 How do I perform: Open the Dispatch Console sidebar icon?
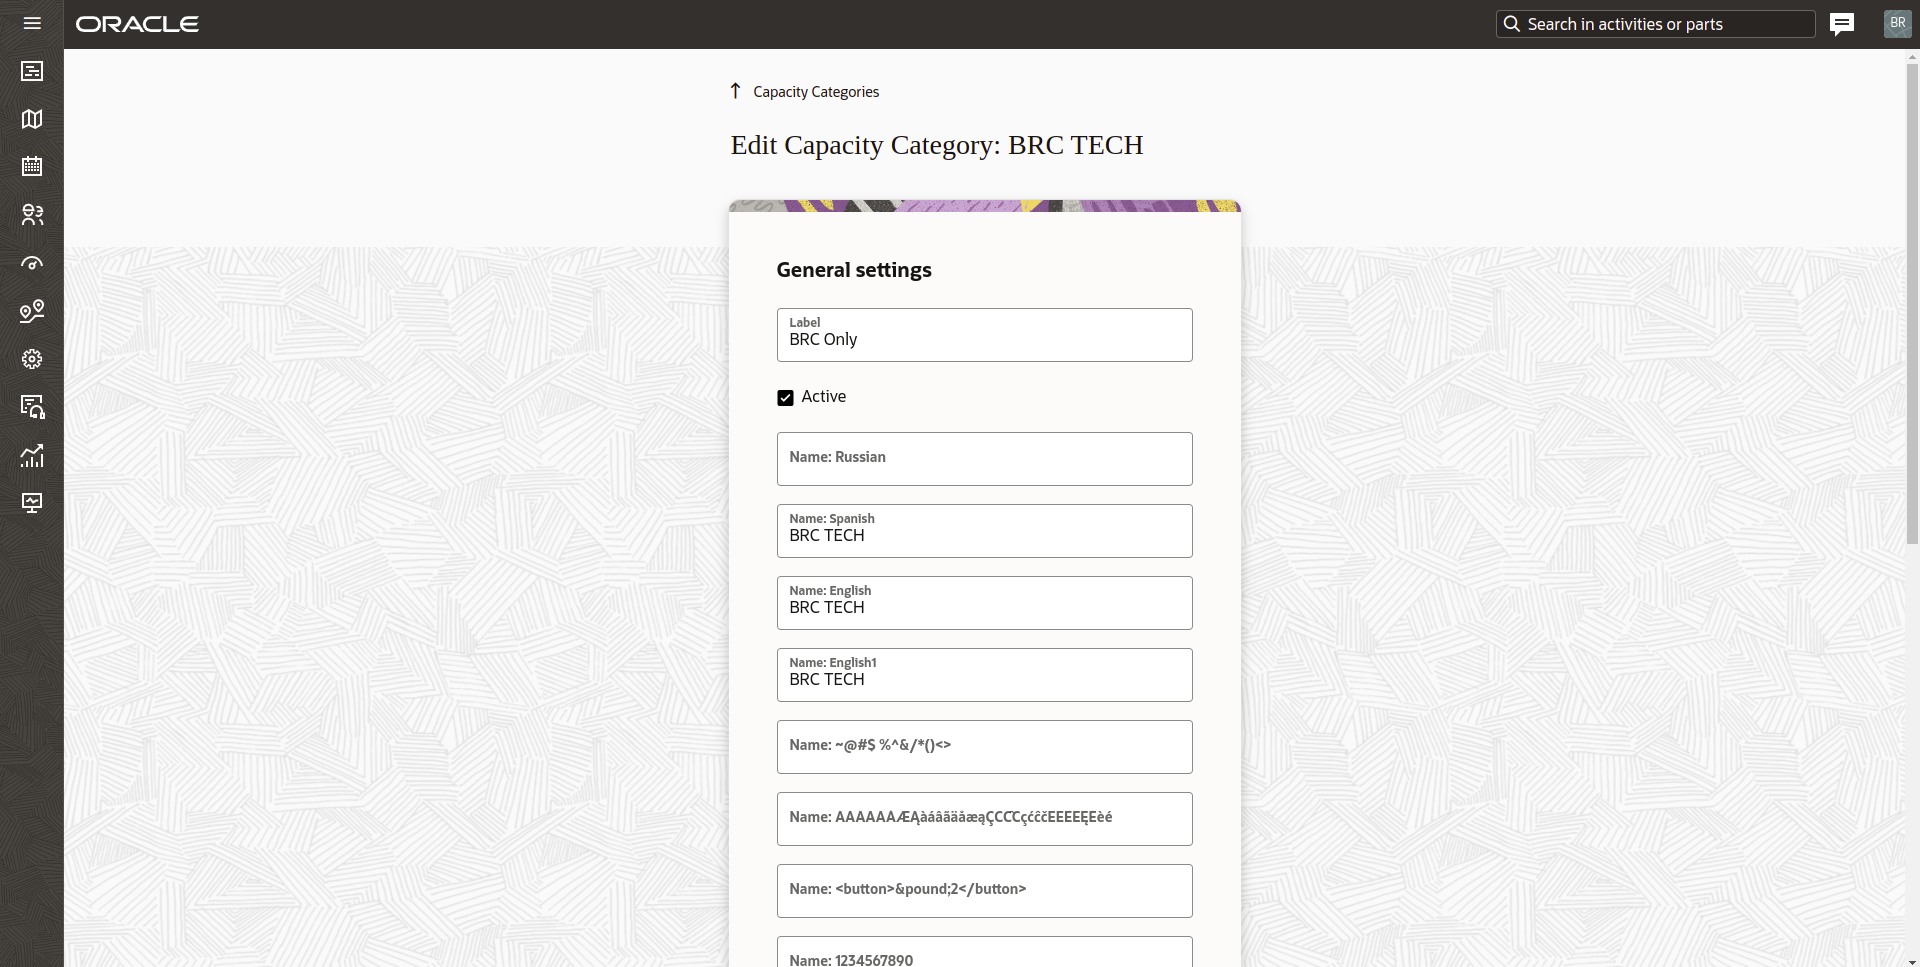[32, 71]
